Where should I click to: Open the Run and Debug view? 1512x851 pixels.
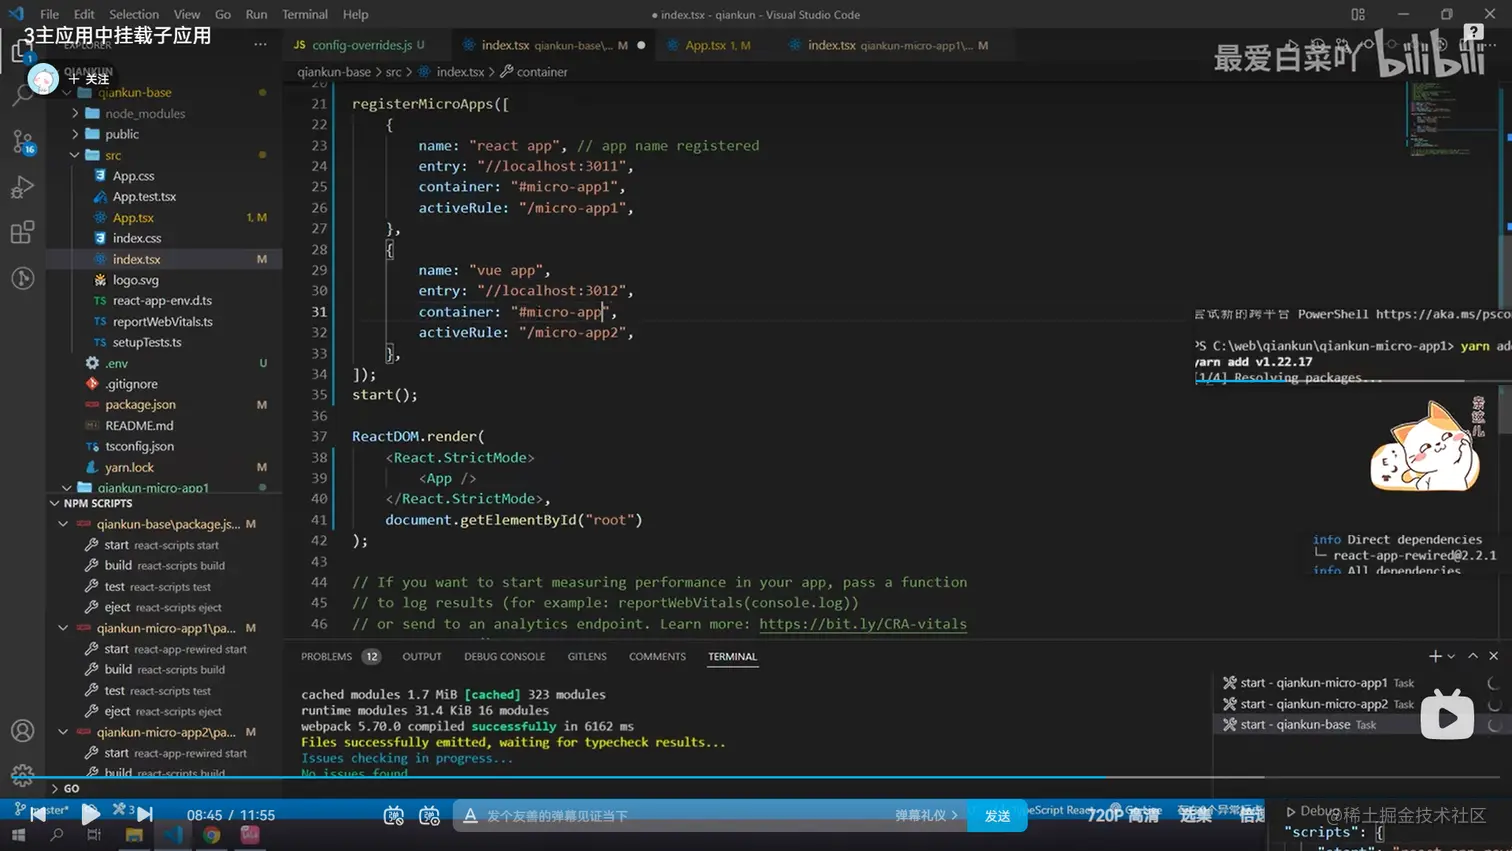pyautogui.click(x=22, y=187)
